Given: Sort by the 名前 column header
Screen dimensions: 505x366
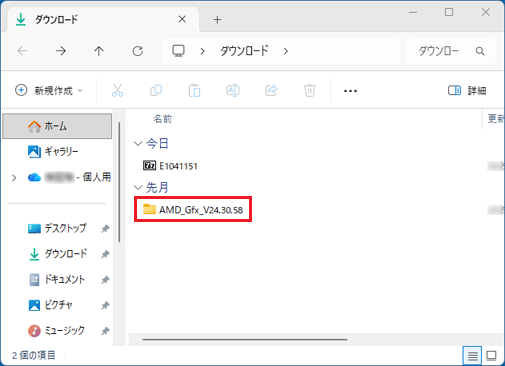Looking at the screenshot, I should tap(162, 119).
